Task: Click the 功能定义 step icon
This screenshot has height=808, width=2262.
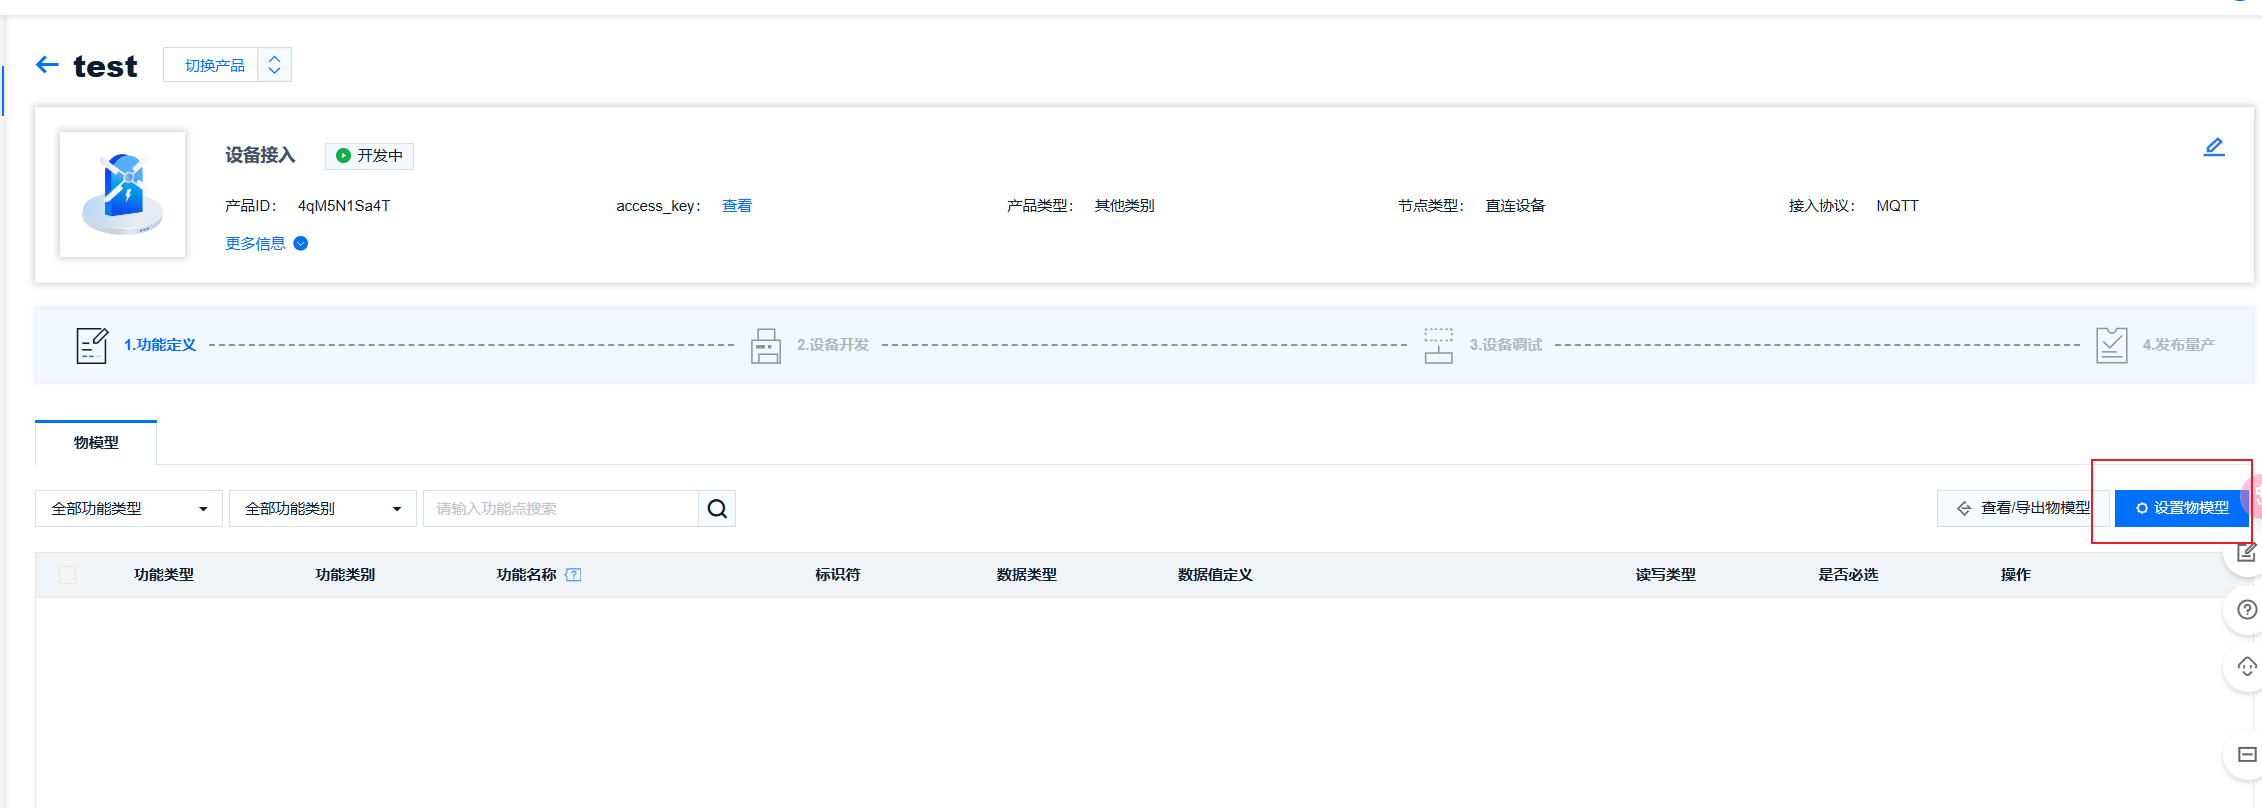Action: (92, 345)
